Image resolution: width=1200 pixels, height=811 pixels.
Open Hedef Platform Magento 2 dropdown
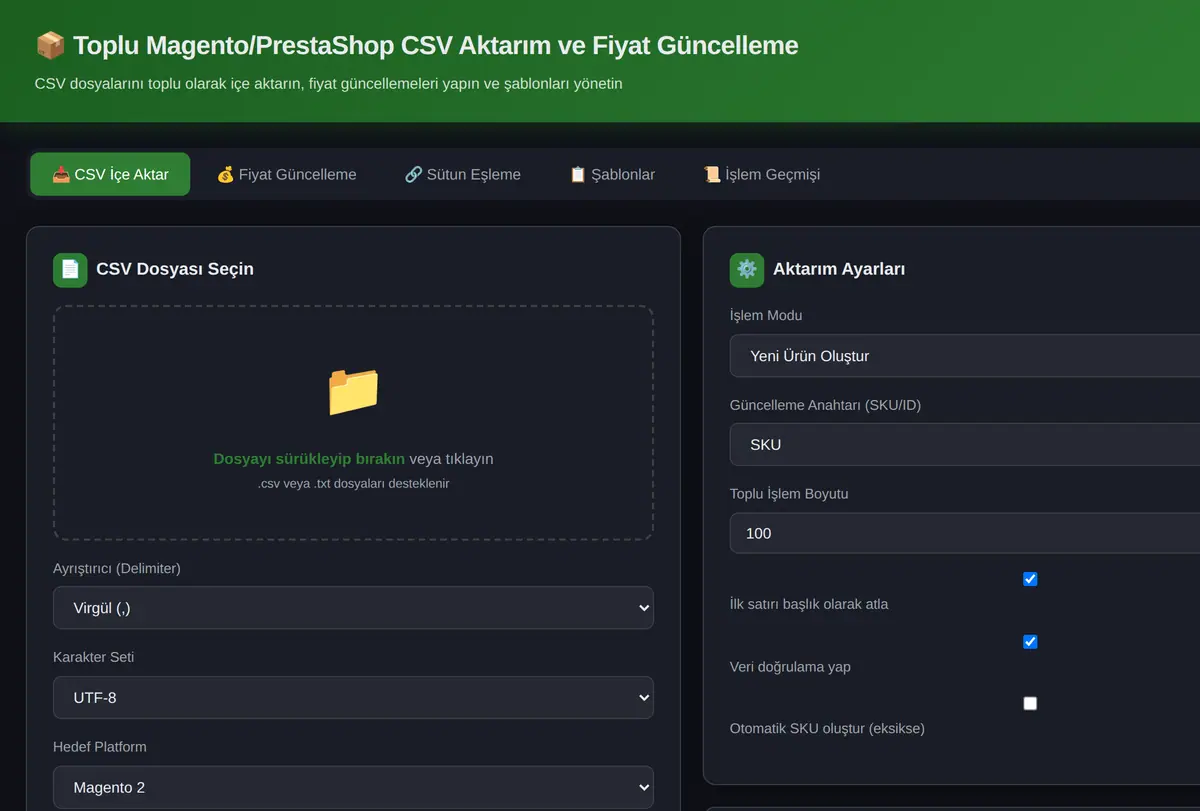tap(353, 787)
